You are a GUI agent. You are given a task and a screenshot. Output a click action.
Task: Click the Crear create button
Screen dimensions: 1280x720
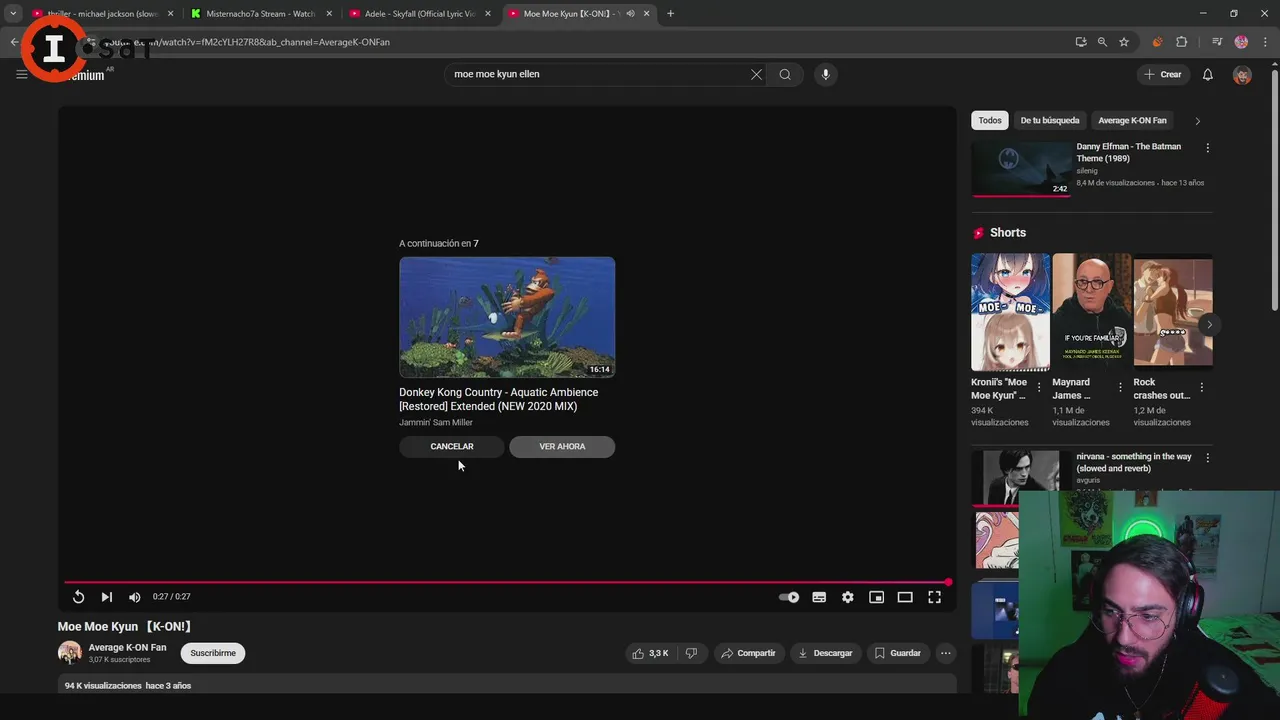click(x=1163, y=74)
